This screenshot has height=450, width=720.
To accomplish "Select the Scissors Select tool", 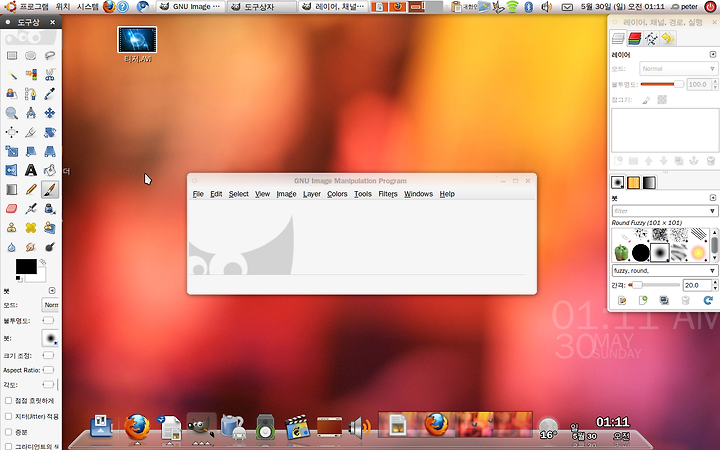I will (50, 75).
